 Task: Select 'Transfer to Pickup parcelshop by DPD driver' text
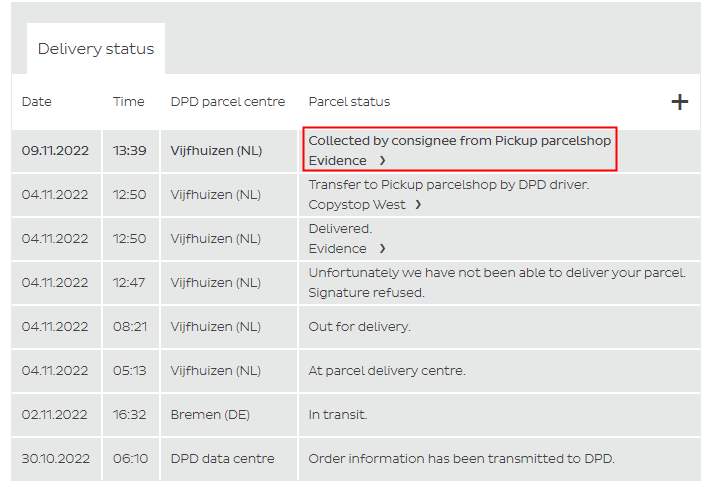[448, 185]
